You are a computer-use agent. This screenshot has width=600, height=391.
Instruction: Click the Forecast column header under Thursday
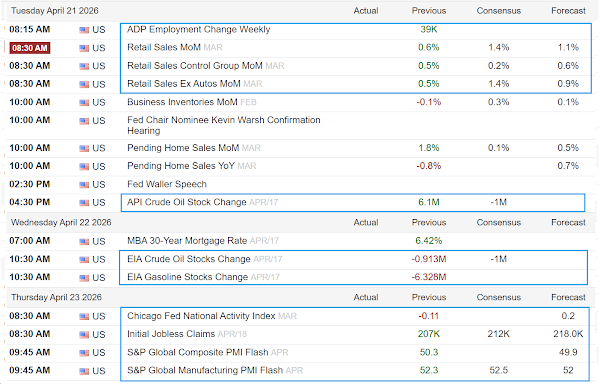(x=568, y=297)
